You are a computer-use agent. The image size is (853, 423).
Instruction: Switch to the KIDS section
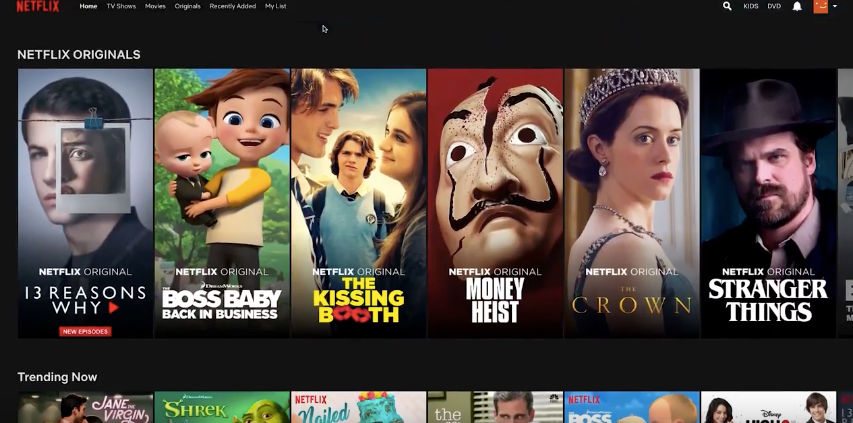point(751,7)
